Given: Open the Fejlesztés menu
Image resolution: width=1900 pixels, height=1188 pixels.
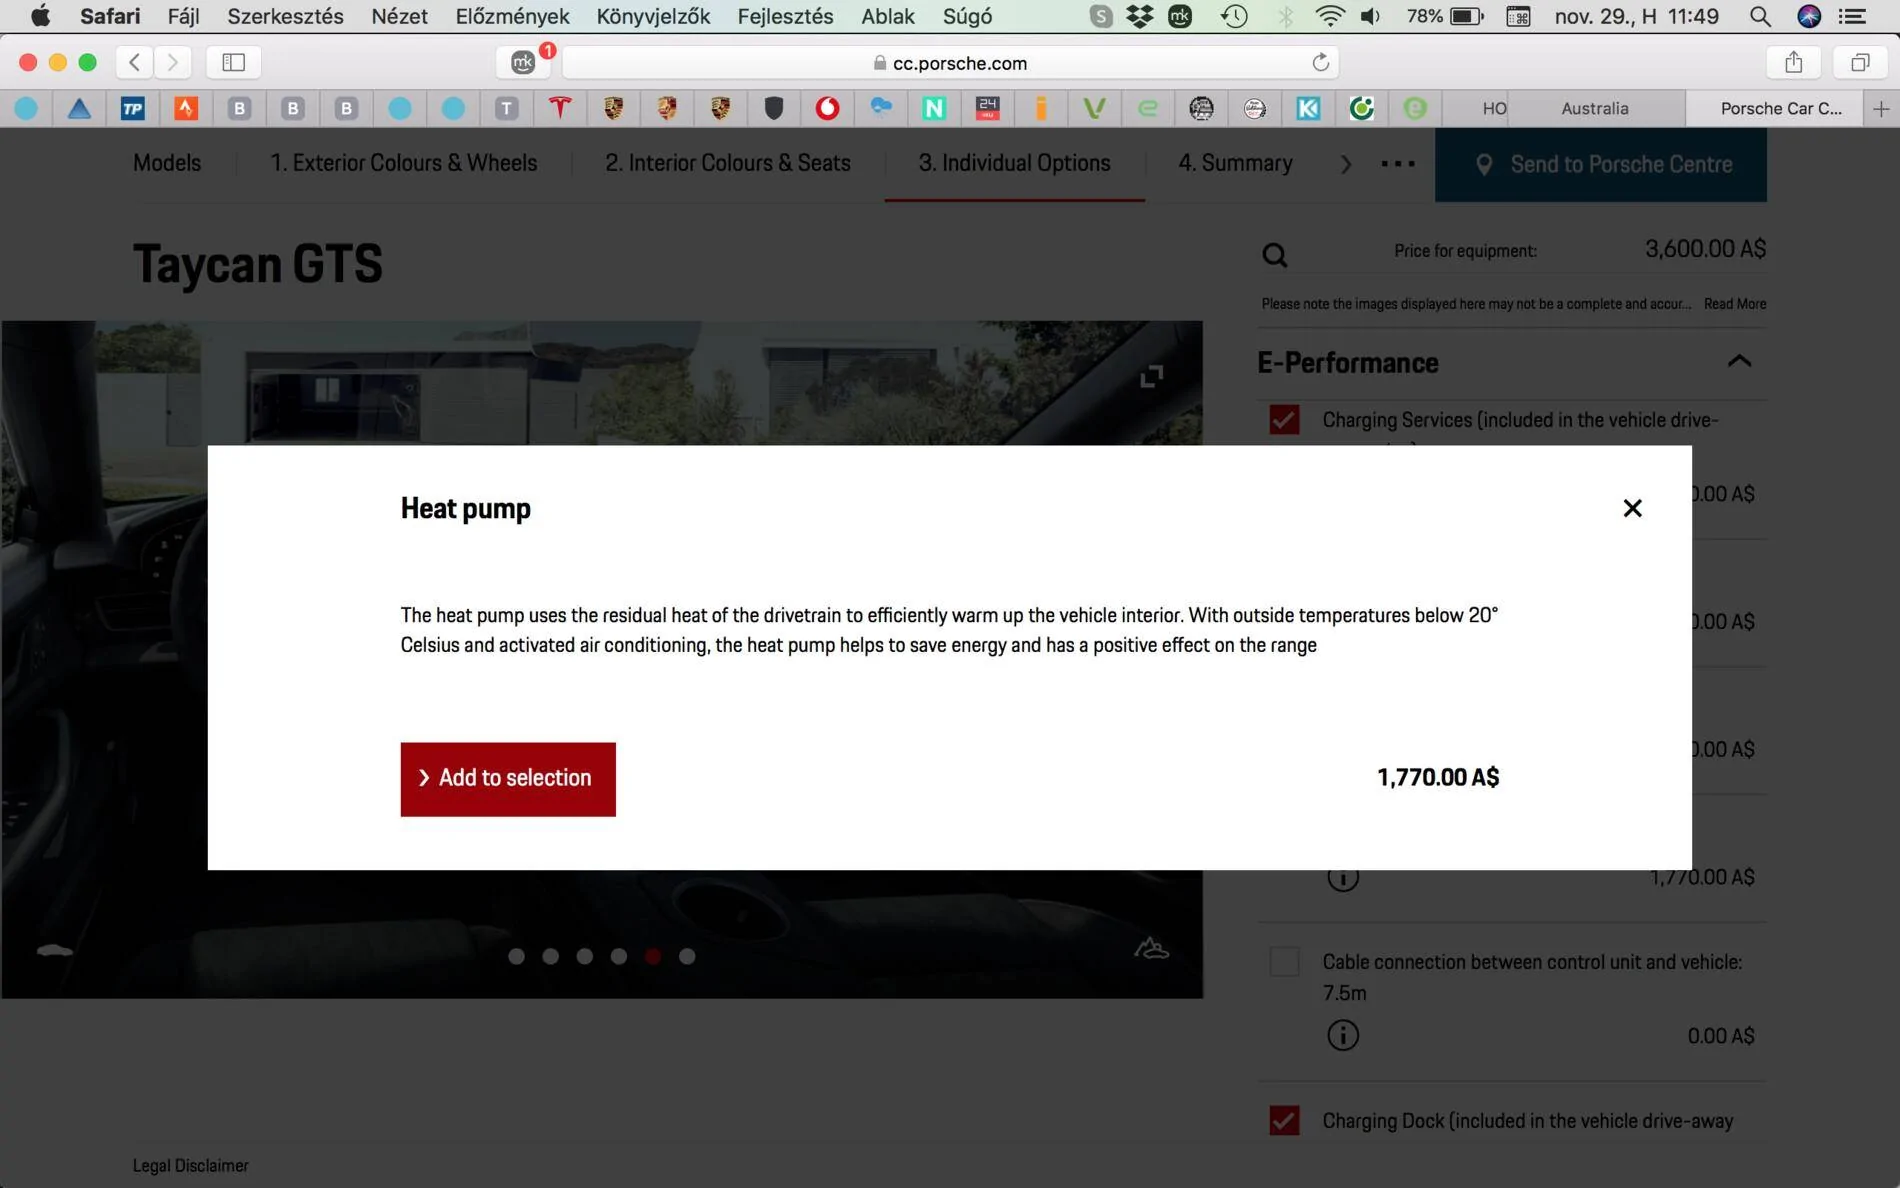Looking at the screenshot, I should pyautogui.click(x=785, y=16).
